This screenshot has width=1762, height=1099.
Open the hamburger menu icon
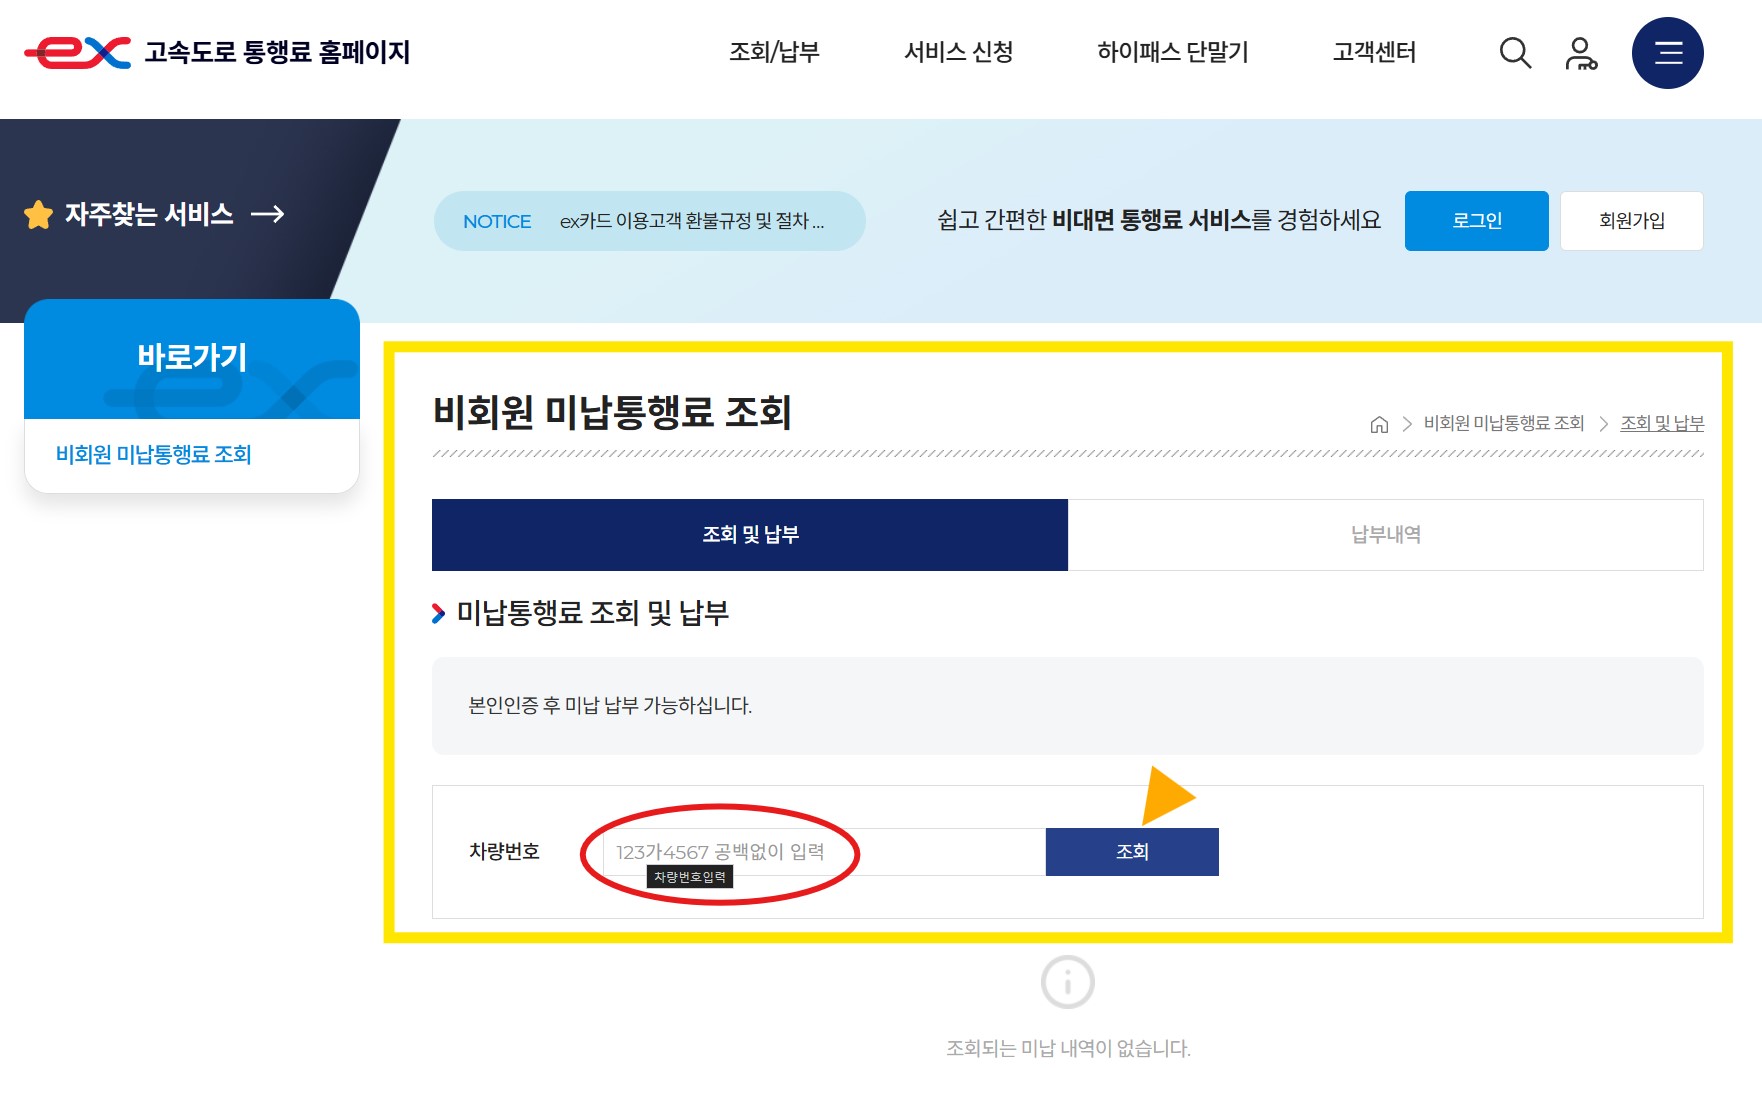1667,53
